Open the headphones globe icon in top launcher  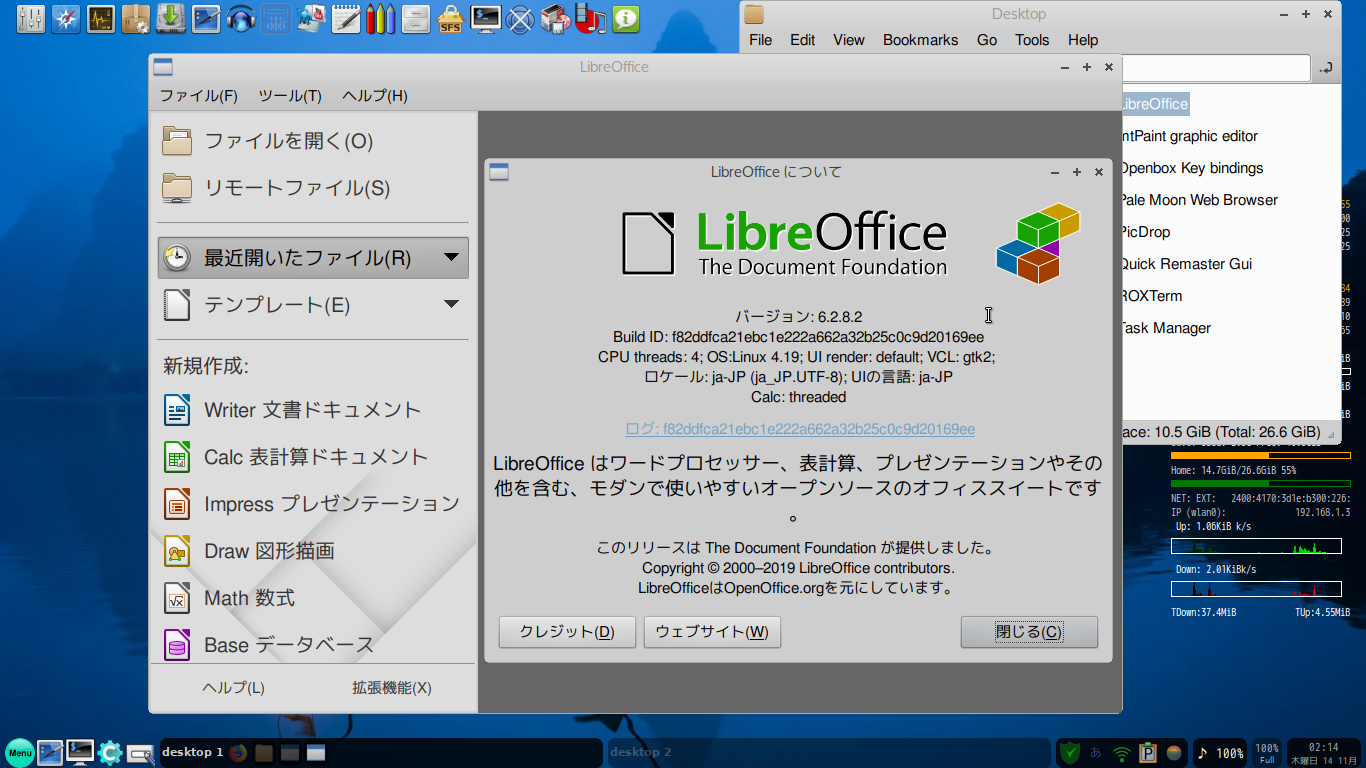(x=240, y=18)
